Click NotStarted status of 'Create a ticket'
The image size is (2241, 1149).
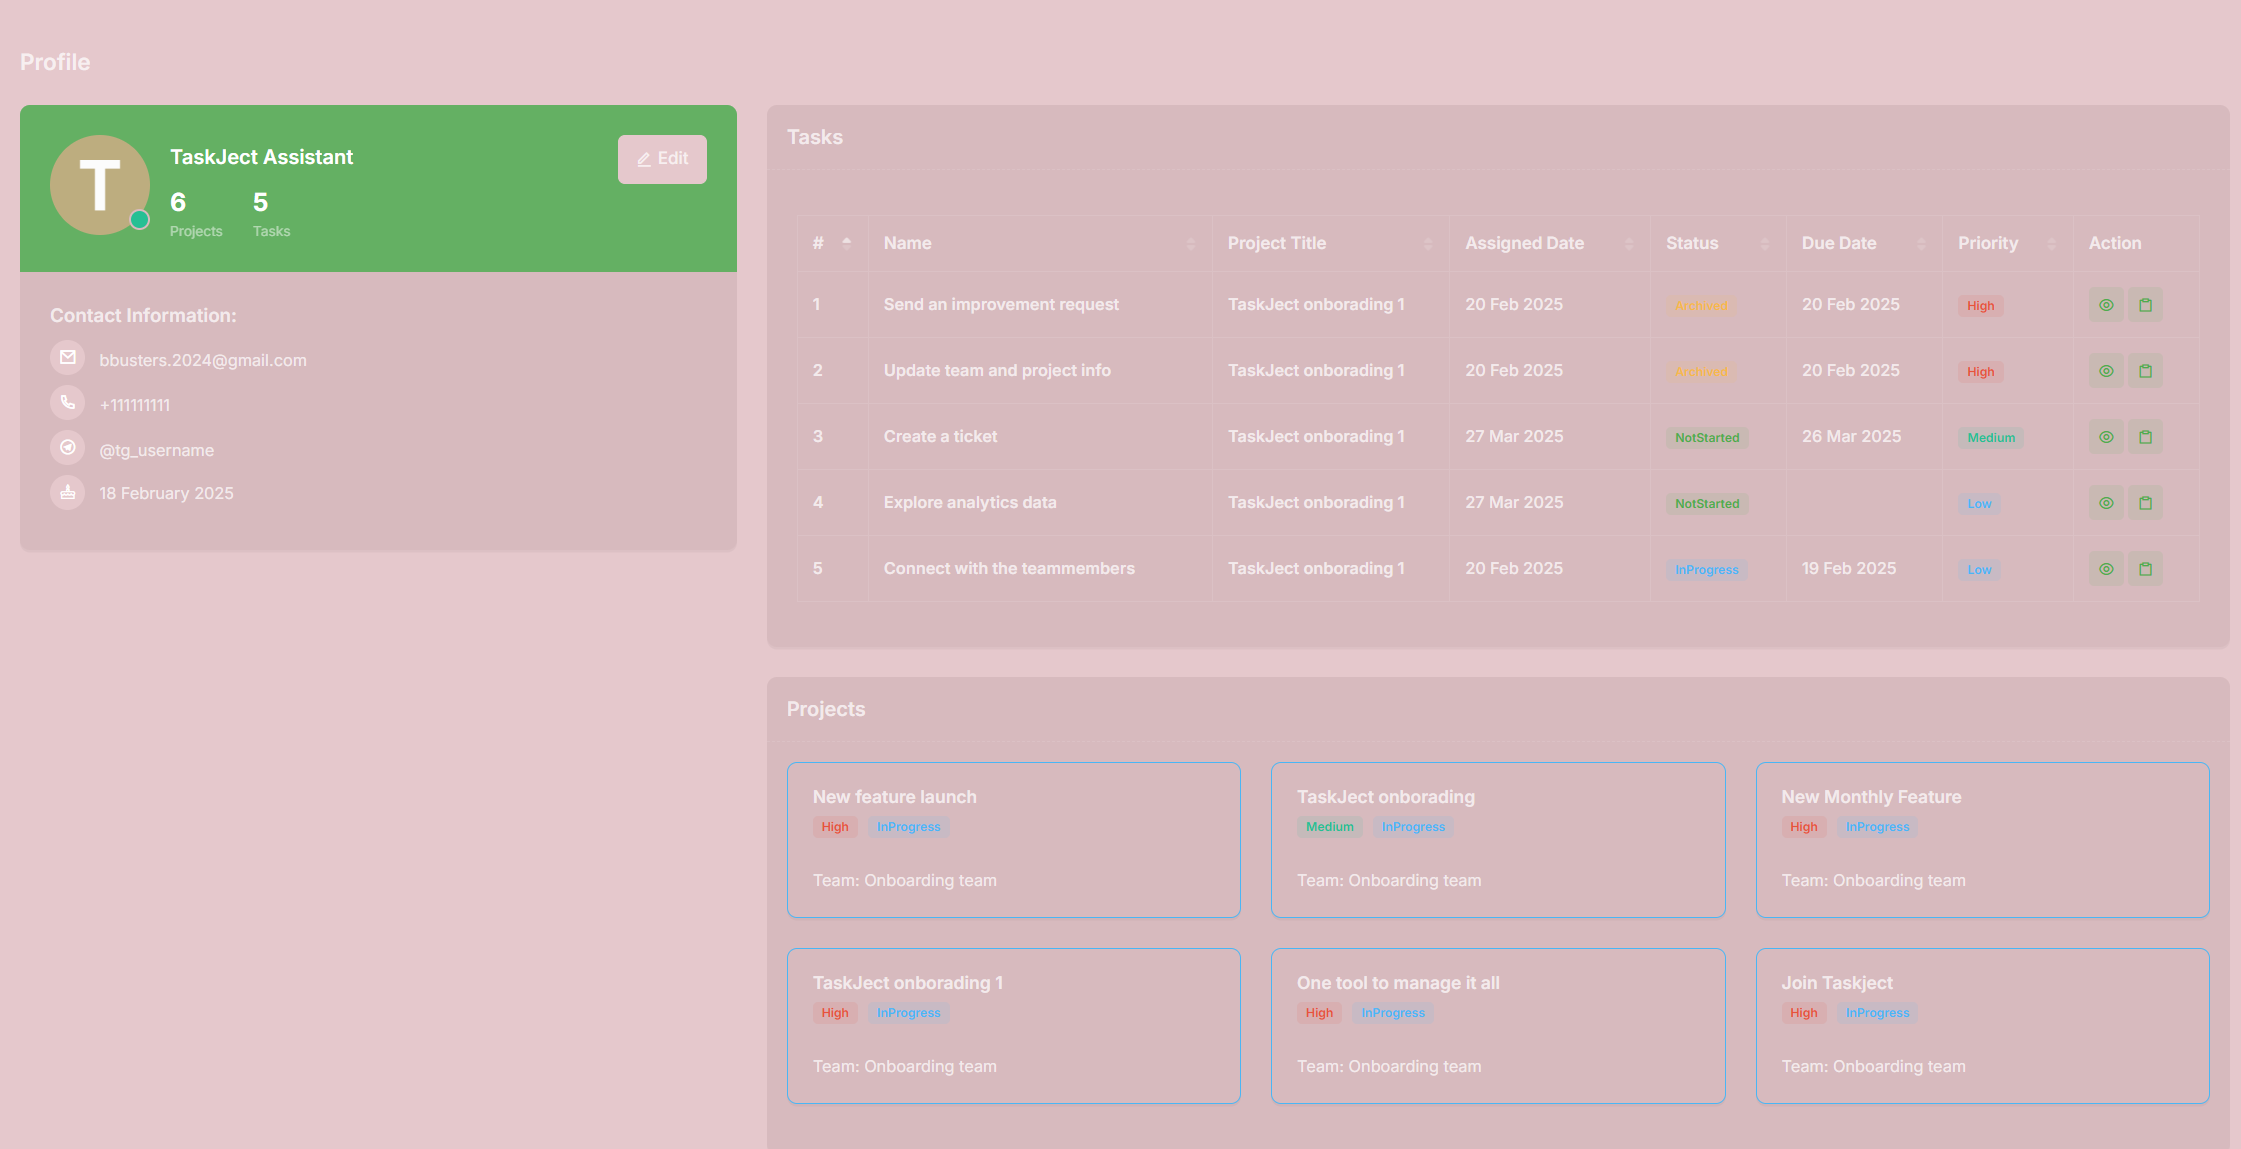click(1707, 438)
